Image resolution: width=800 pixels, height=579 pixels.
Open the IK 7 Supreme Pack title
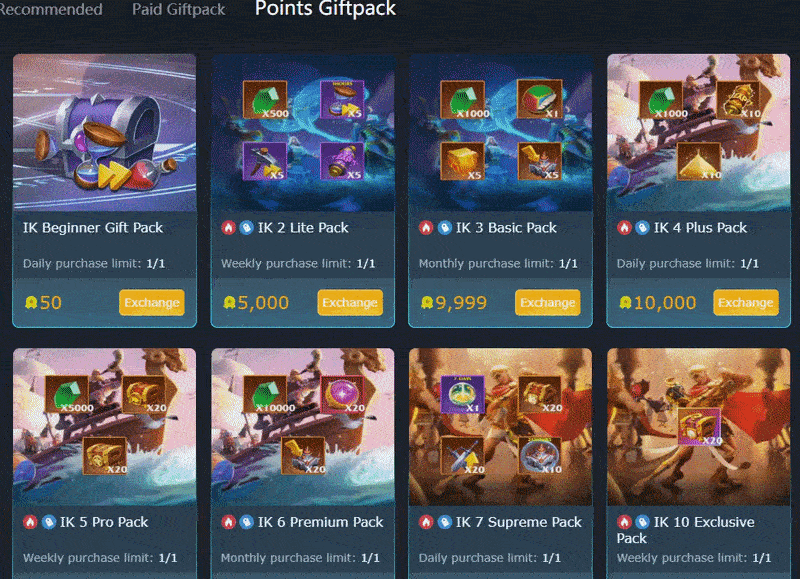518,522
